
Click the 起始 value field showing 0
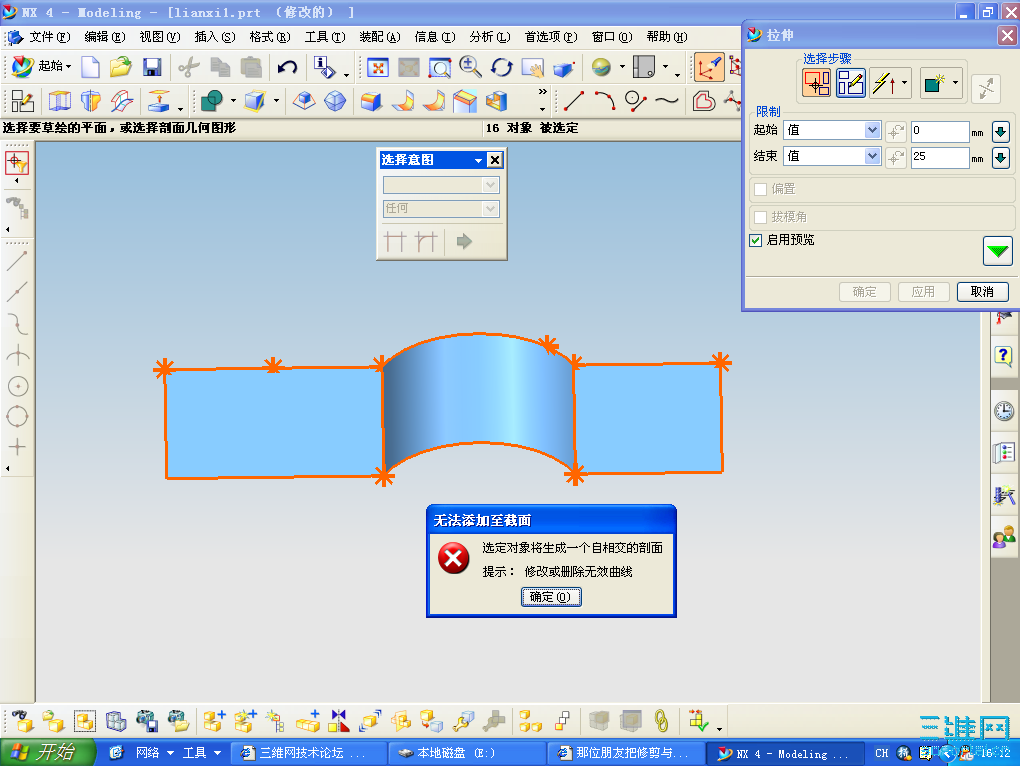point(939,131)
